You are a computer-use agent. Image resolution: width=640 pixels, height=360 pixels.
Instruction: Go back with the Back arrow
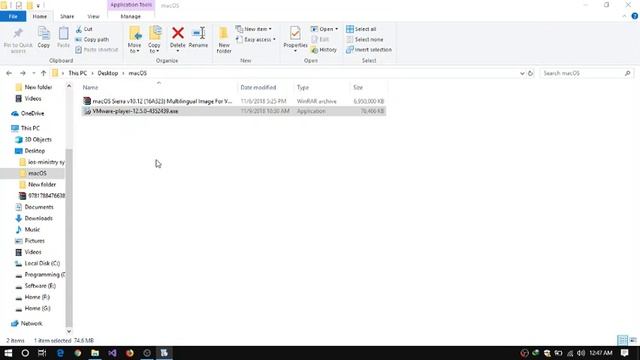click(x=9, y=73)
